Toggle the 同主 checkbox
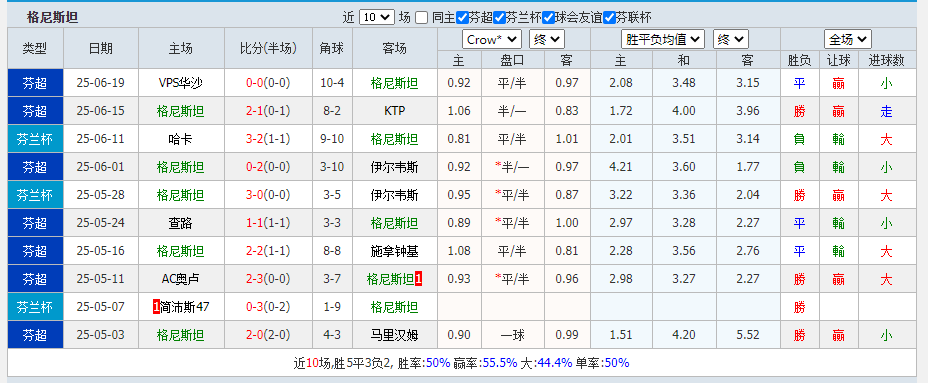The height and width of the screenshot is (383, 928). click(421, 18)
